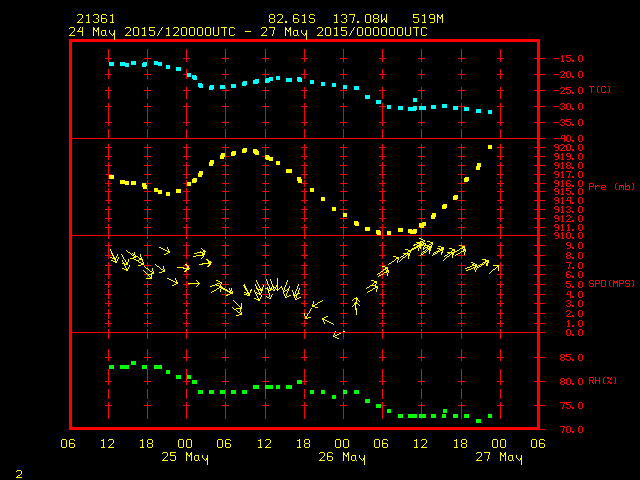Click the highest yellow pressure point near 920

(x=490, y=147)
